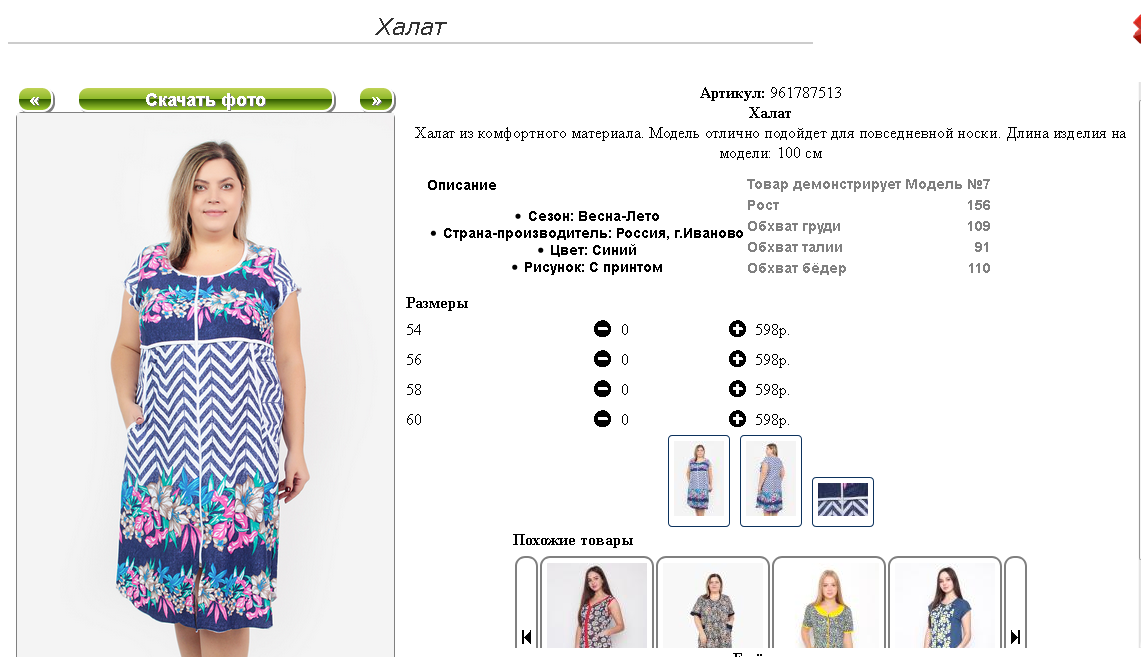Increase size 60 quantity with plus icon
The width and height of the screenshot is (1141, 657).
click(737, 418)
